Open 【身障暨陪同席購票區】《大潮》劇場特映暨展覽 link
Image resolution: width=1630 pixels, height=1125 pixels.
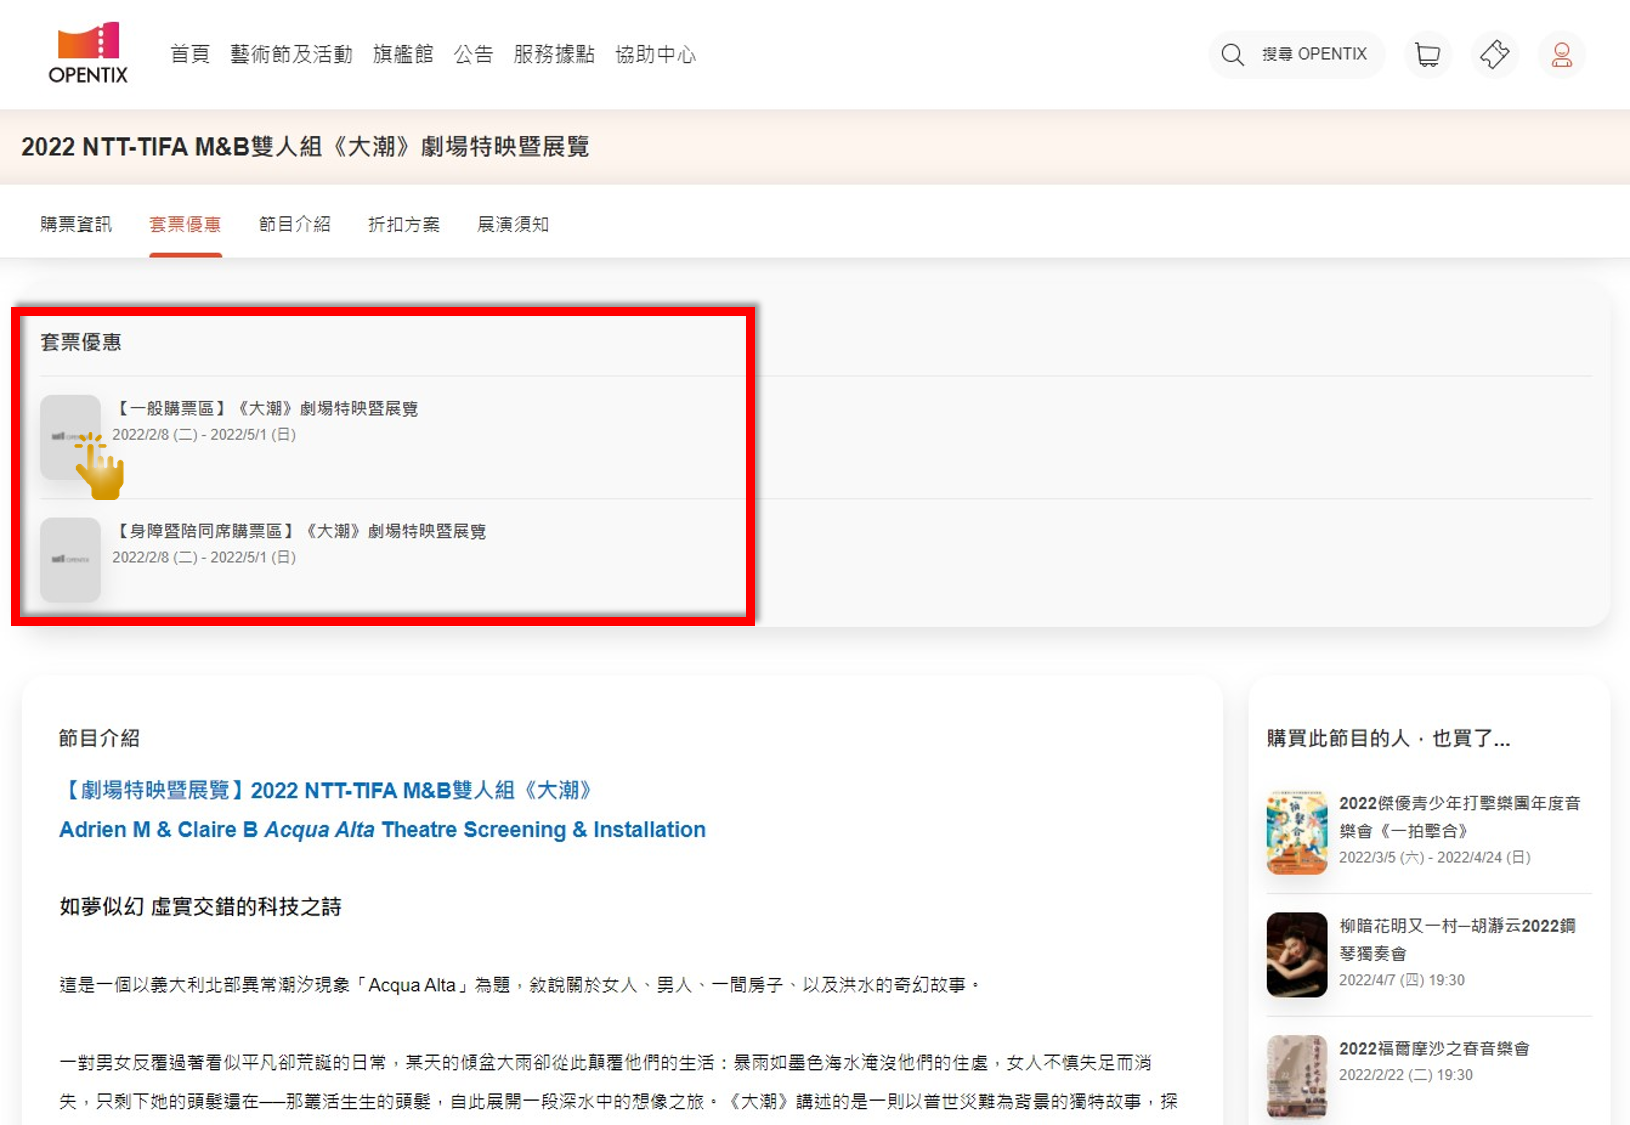[x=299, y=531]
